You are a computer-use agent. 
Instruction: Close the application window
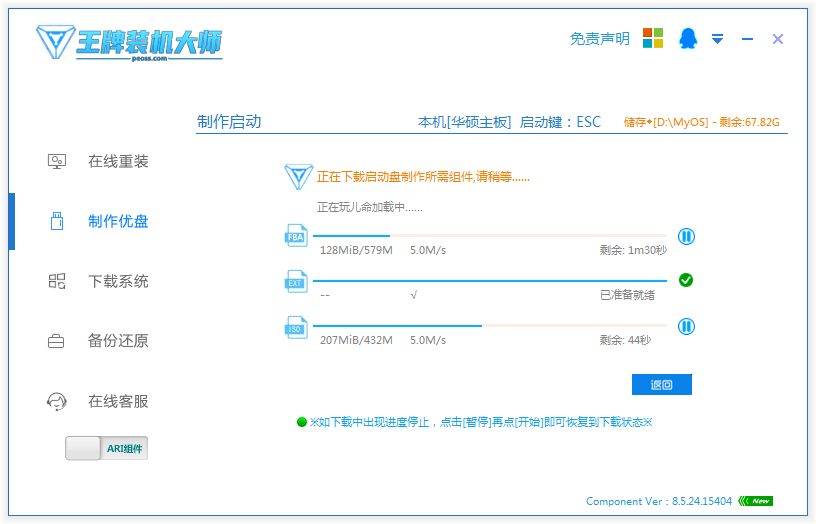[x=778, y=39]
